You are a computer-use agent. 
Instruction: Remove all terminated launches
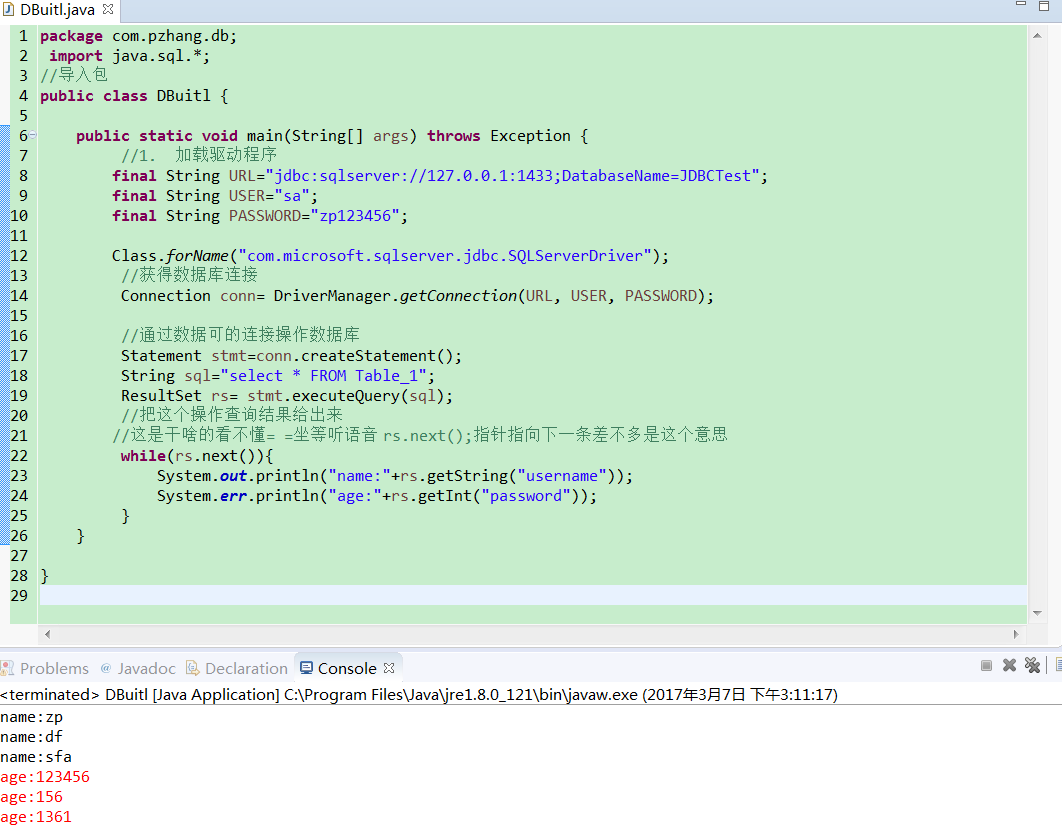(x=1032, y=666)
